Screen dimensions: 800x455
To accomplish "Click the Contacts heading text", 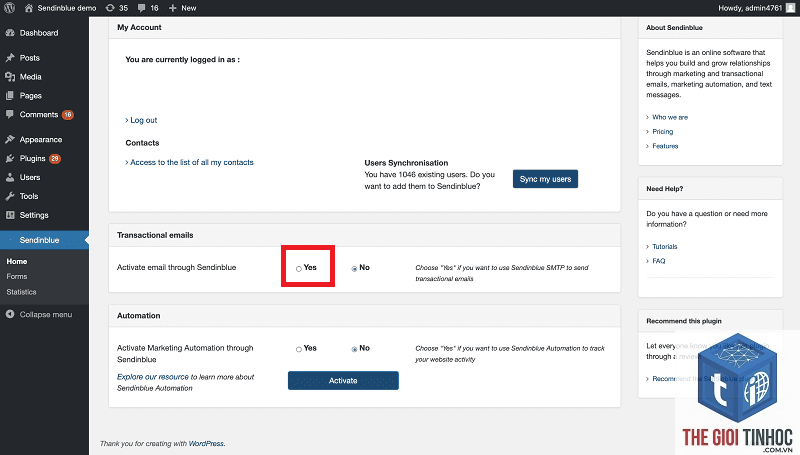I will pos(142,143).
